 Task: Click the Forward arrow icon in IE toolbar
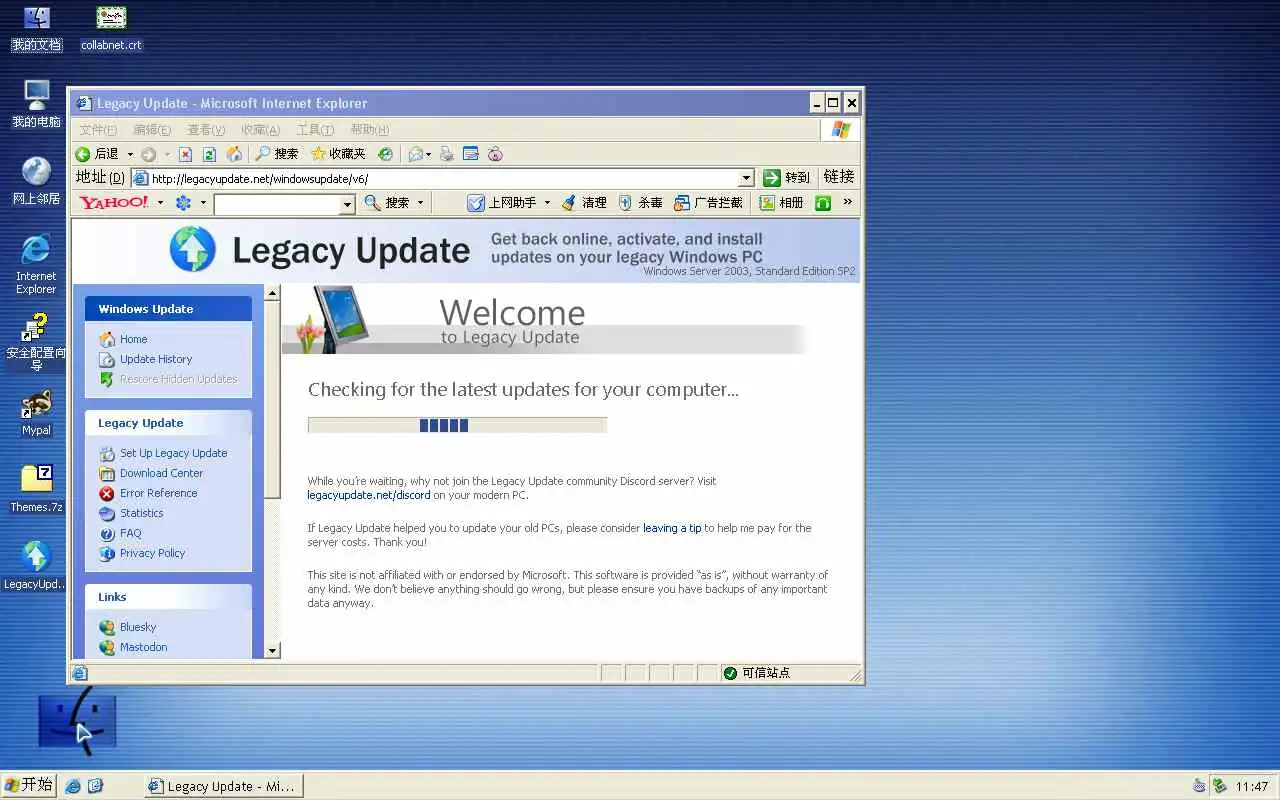click(x=148, y=154)
